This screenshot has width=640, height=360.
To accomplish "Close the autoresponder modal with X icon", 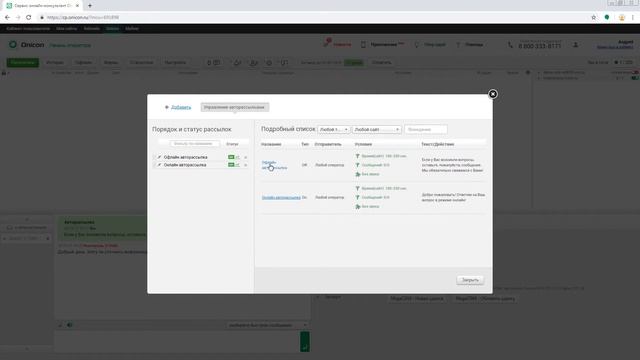I will 493,94.
